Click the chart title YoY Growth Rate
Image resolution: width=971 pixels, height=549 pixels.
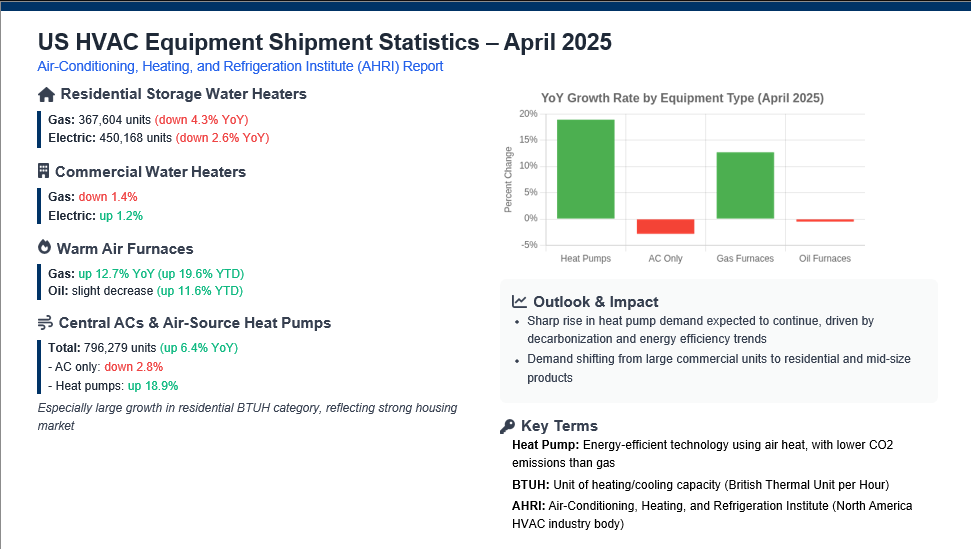point(682,98)
